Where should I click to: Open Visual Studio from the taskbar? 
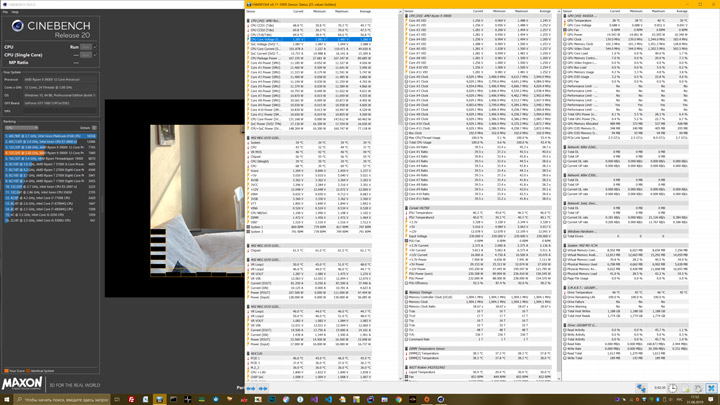pyautogui.click(x=314, y=399)
